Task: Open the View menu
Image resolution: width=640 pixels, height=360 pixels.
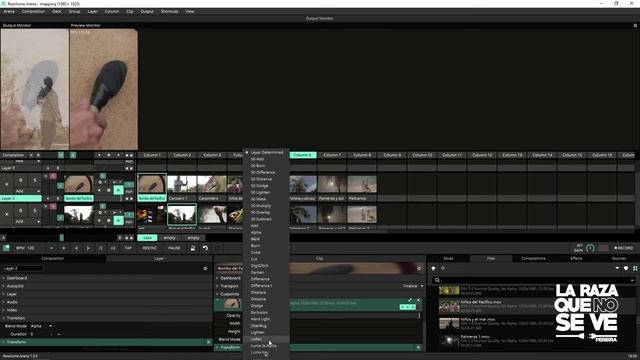Action: pyautogui.click(x=190, y=11)
